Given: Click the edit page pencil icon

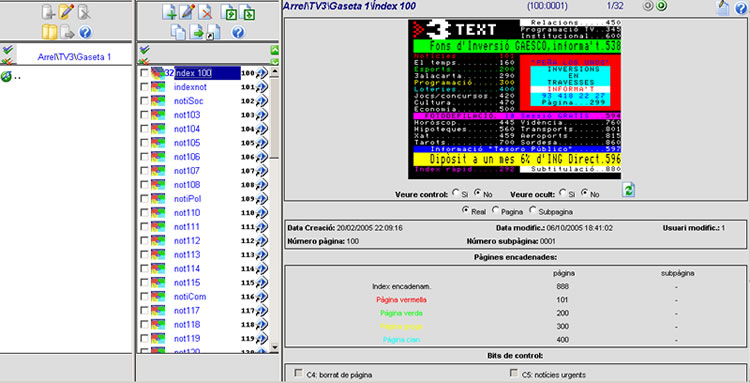Looking at the screenshot, I should pos(187,12).
